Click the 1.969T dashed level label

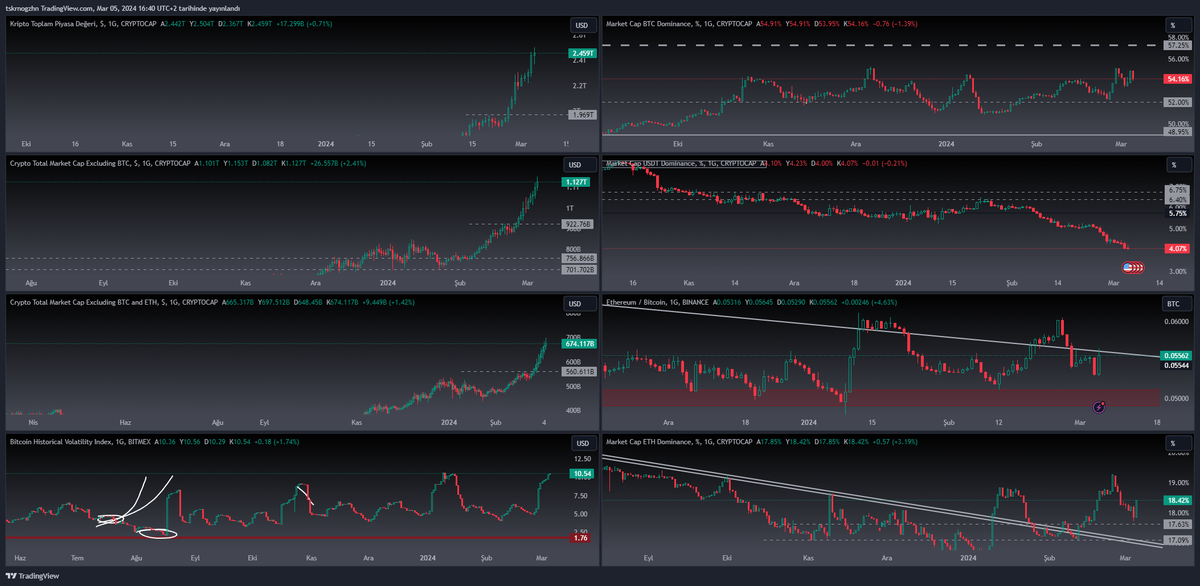coord(581,114)
